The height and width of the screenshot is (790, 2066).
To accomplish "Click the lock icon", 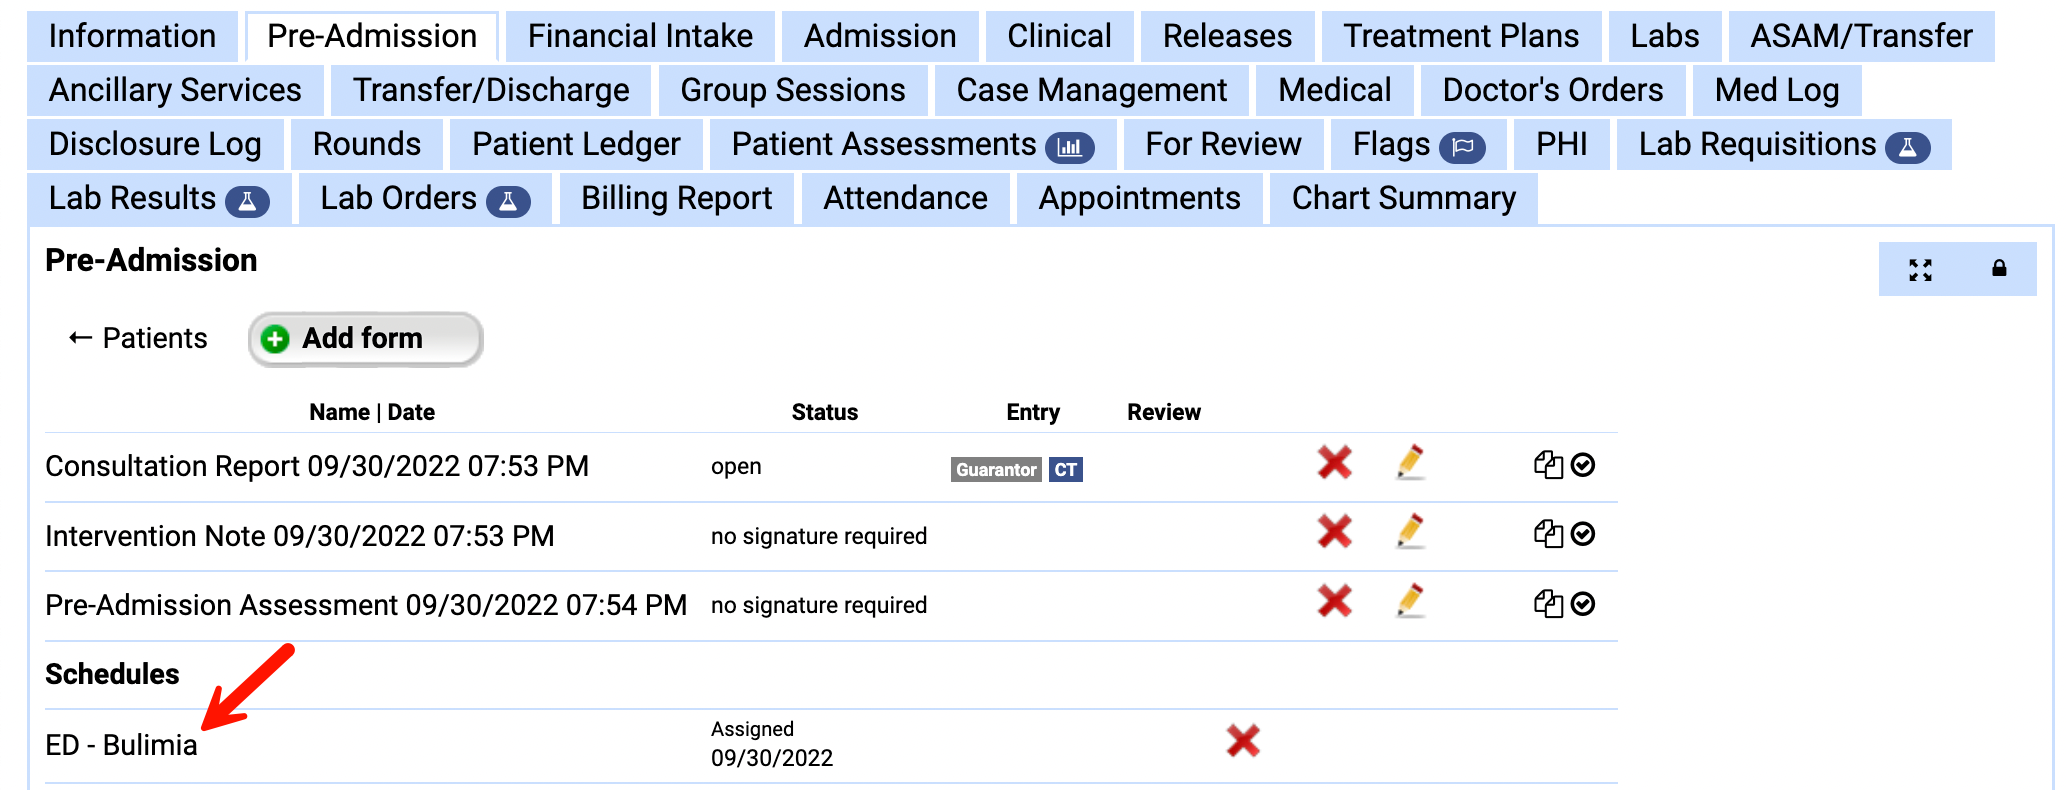I will (1999, 268).
